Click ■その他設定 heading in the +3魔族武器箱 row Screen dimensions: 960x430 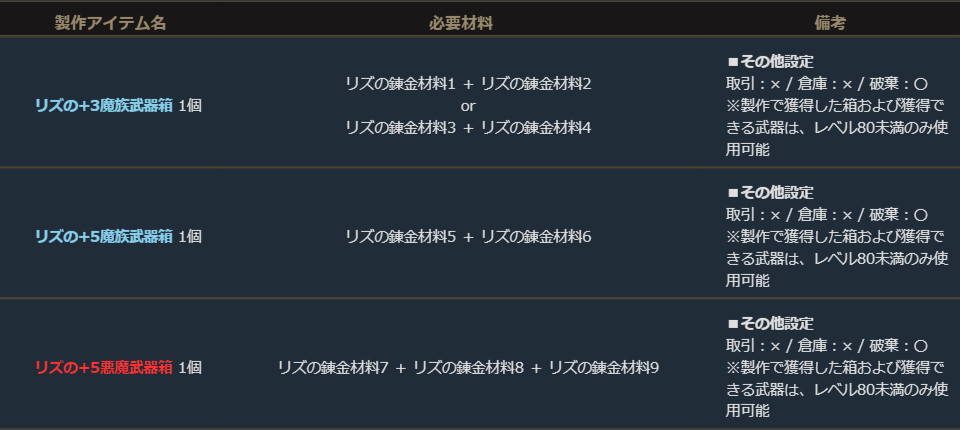[770, 62]
